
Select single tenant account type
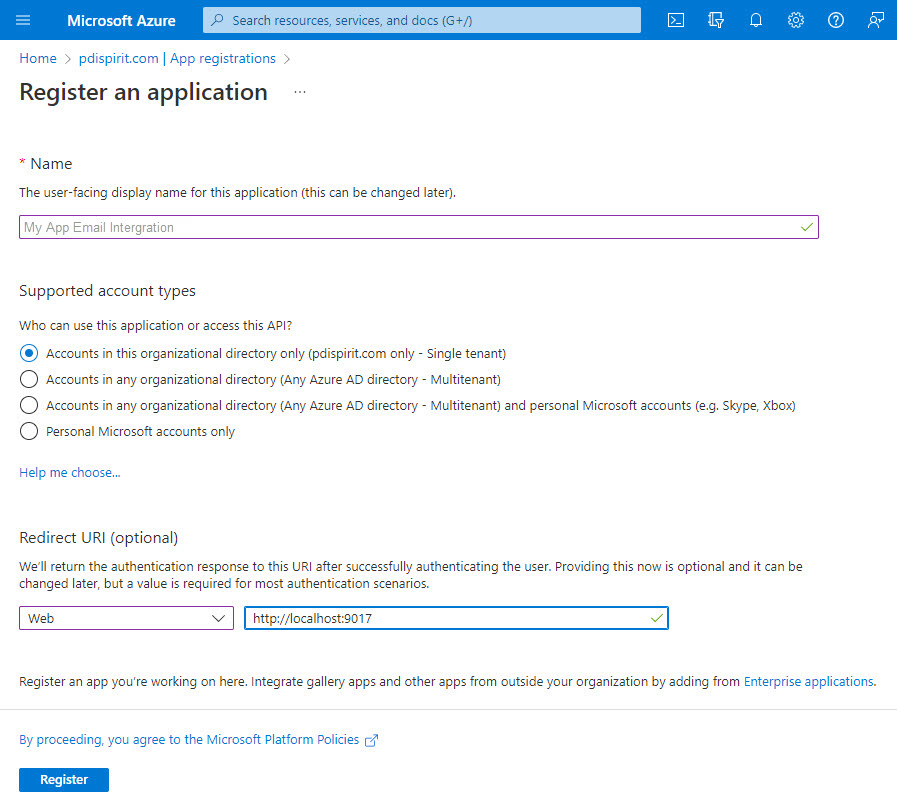(x=29, y=353)
